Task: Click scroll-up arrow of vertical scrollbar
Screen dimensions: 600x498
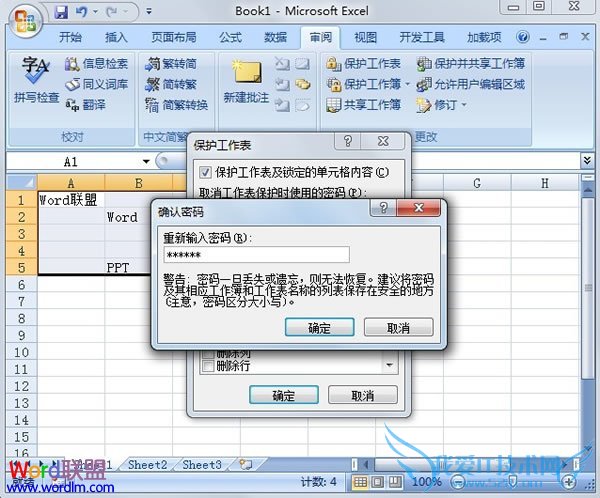Action: point(587,190)
